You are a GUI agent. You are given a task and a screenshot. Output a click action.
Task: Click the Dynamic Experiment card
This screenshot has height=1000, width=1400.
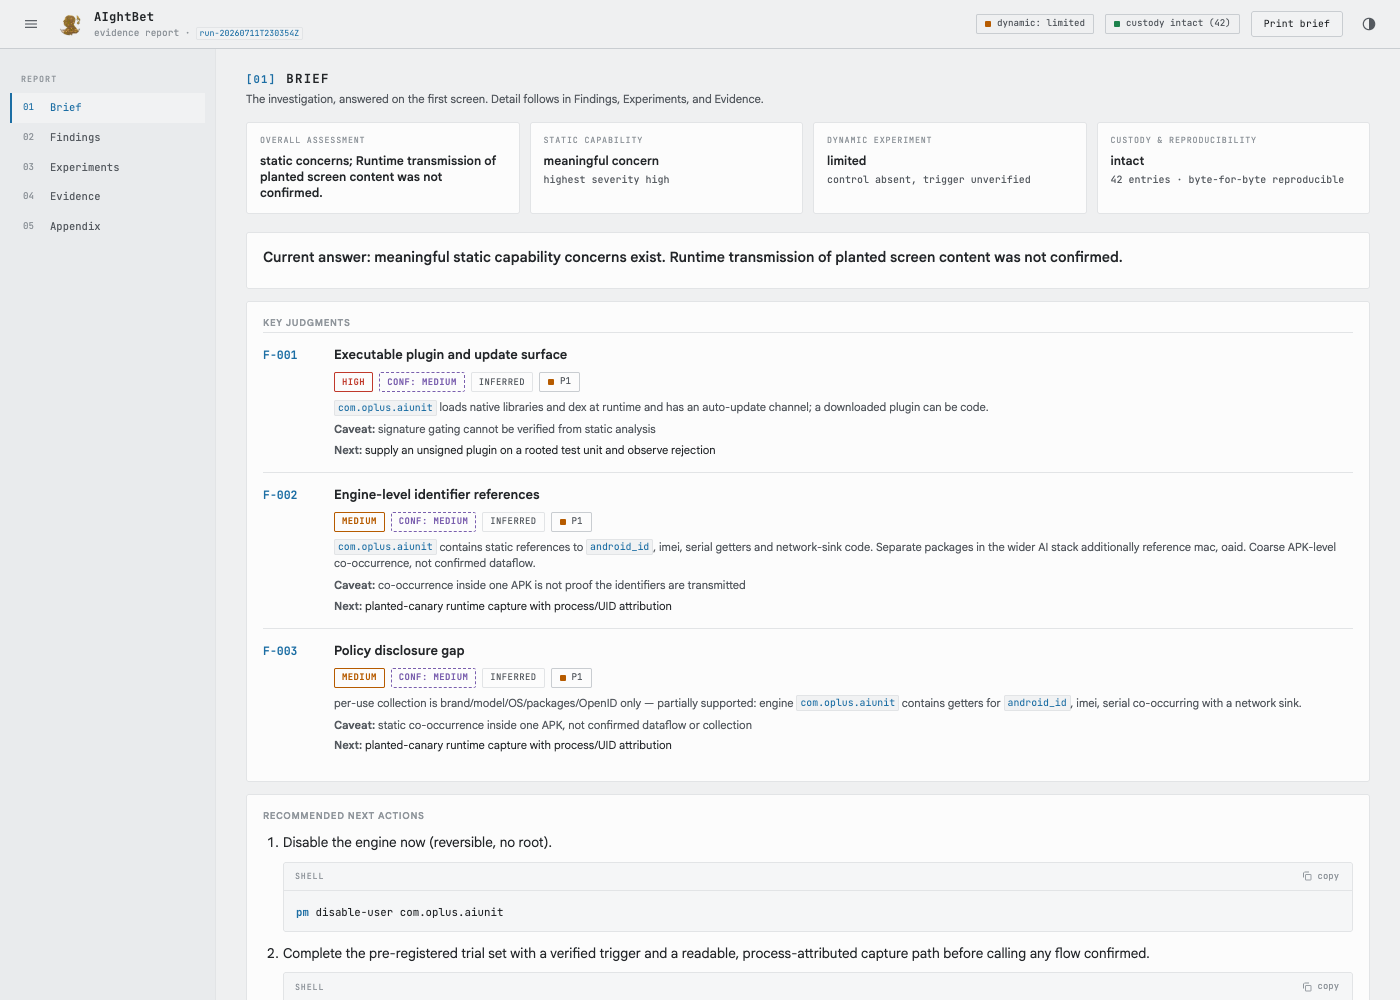(x=950, y=168)
